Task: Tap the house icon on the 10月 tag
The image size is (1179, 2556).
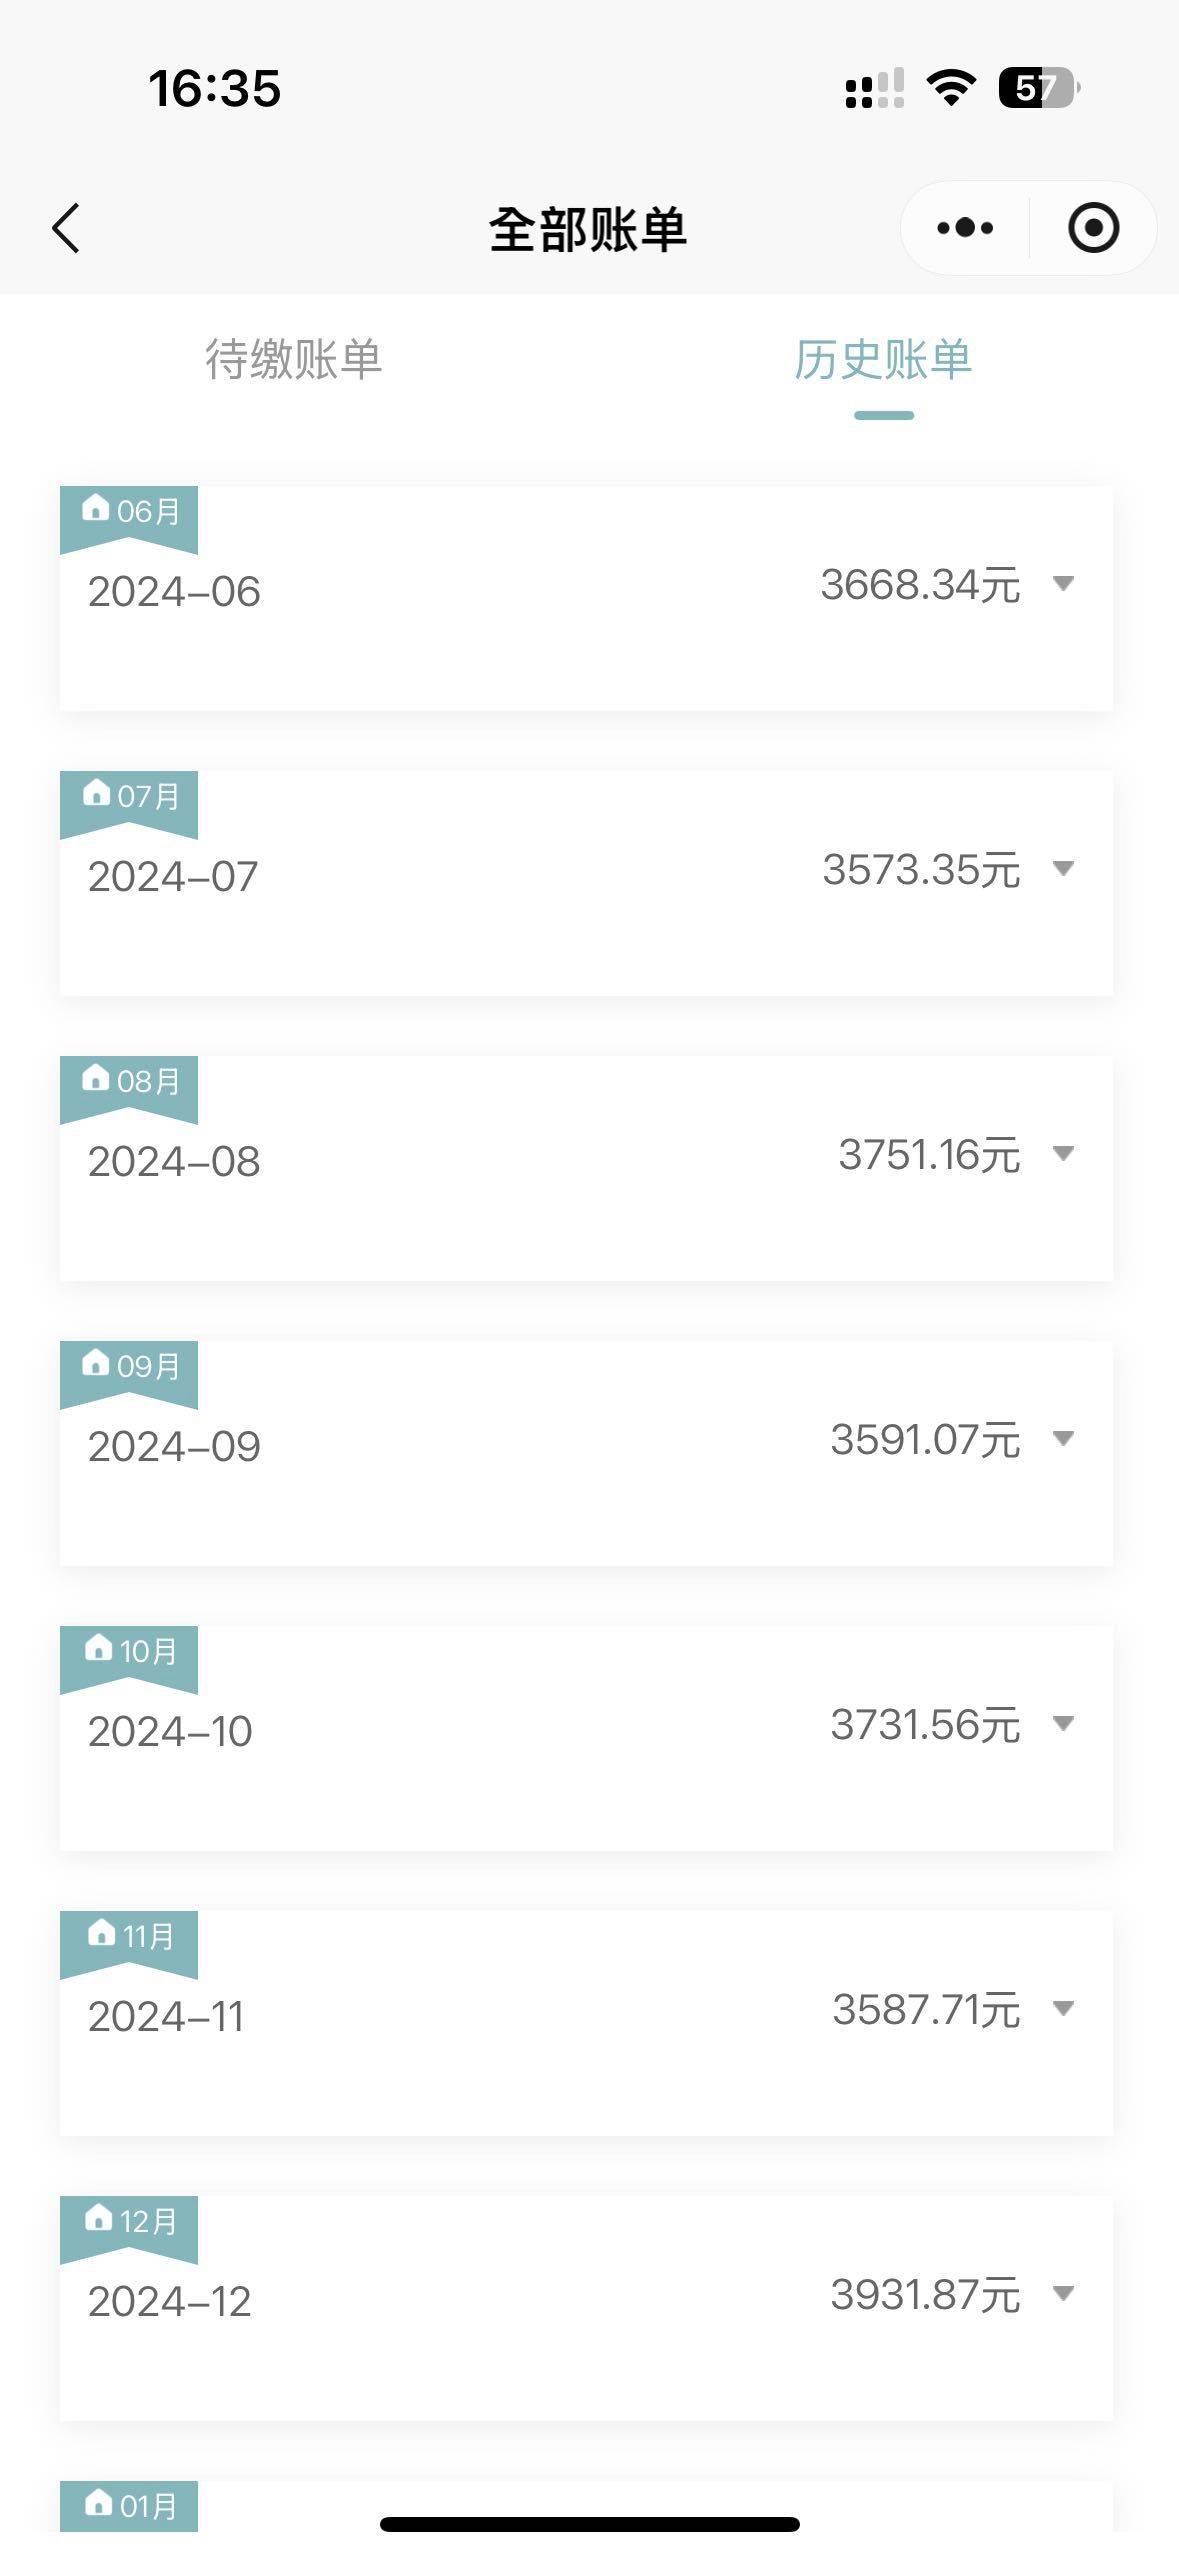Action: pos(98,1649)
